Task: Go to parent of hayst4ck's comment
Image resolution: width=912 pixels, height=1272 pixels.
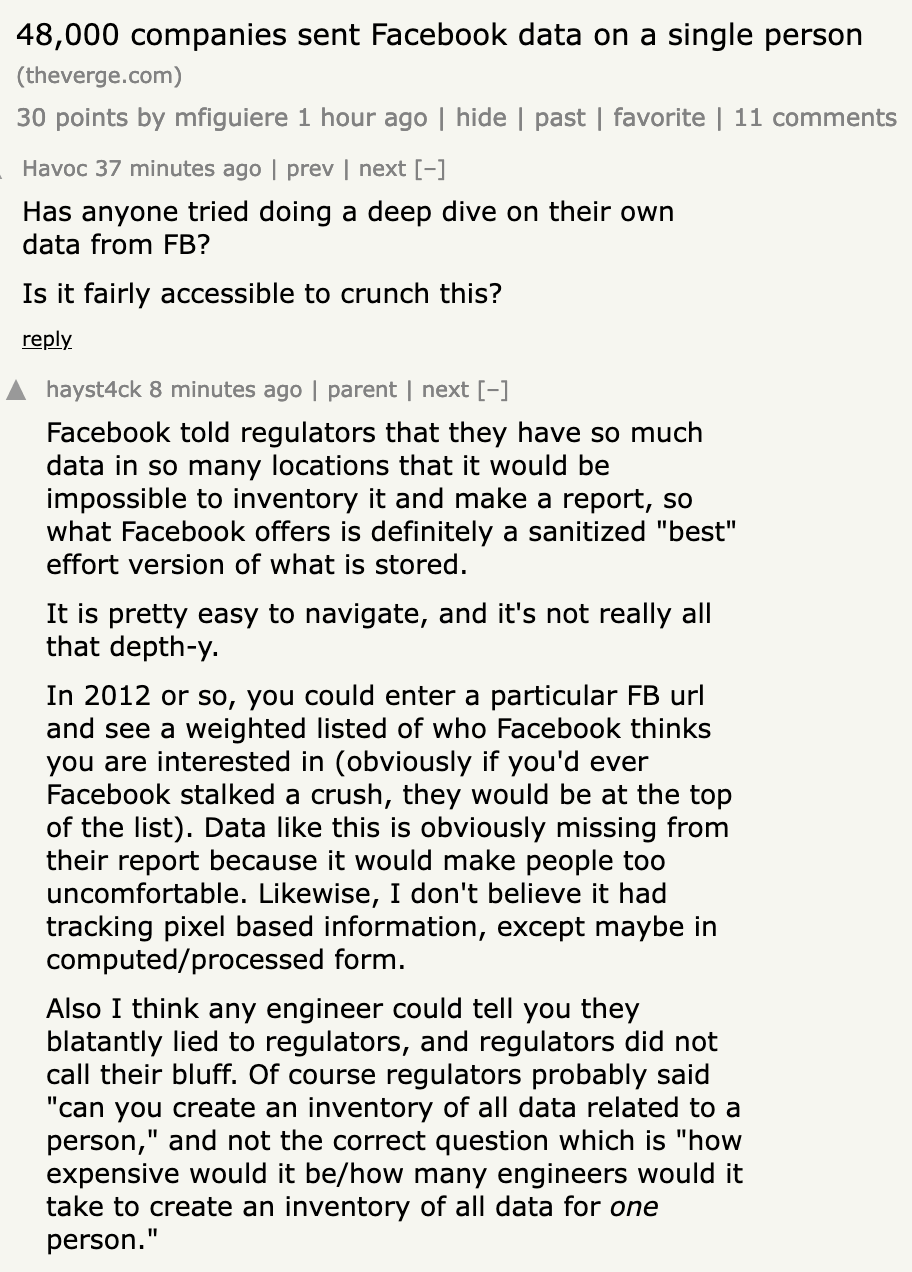Action: (362, 389)
